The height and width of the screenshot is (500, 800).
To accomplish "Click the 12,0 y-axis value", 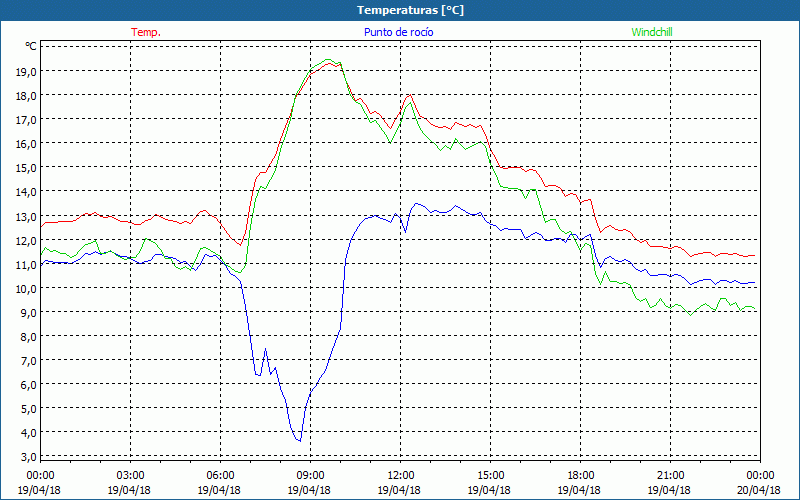I will (x=27, y=240).
